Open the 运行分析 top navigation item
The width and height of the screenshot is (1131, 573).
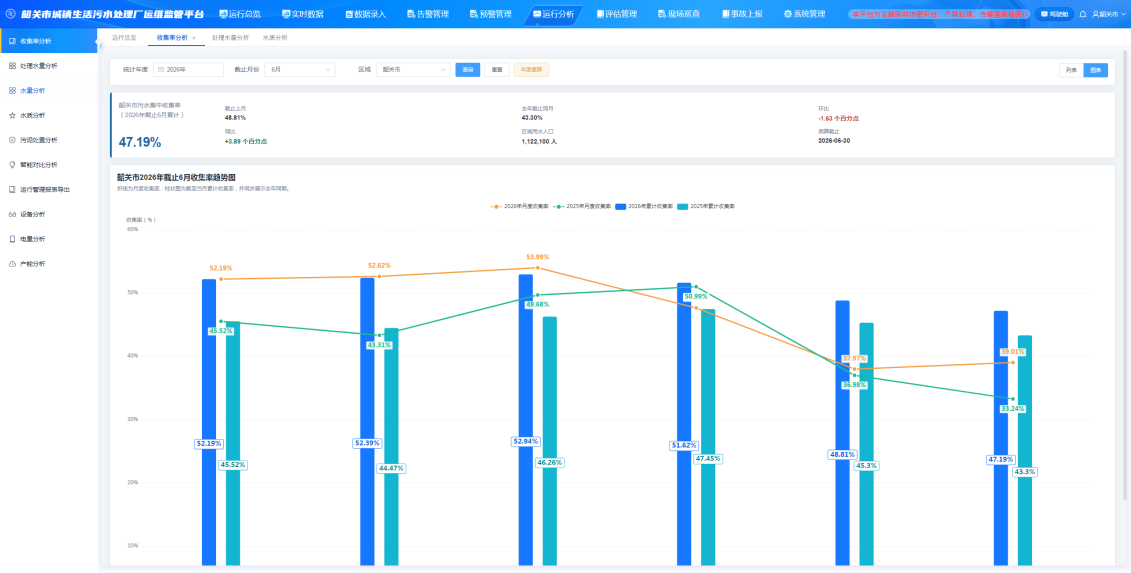coord(553,14)
